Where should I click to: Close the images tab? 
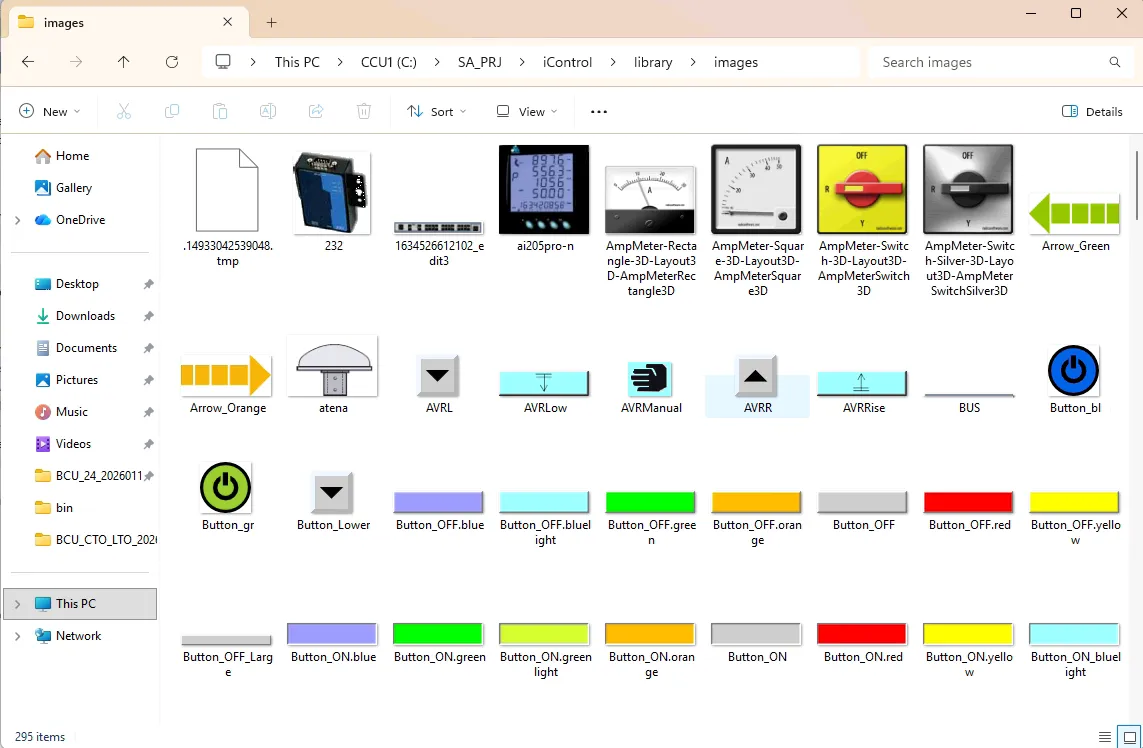pyautogui.click(x=227, y=22)
